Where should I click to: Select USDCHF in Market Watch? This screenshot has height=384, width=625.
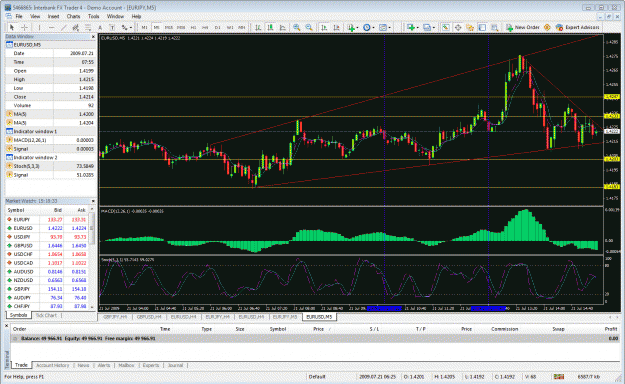point(23,254)
